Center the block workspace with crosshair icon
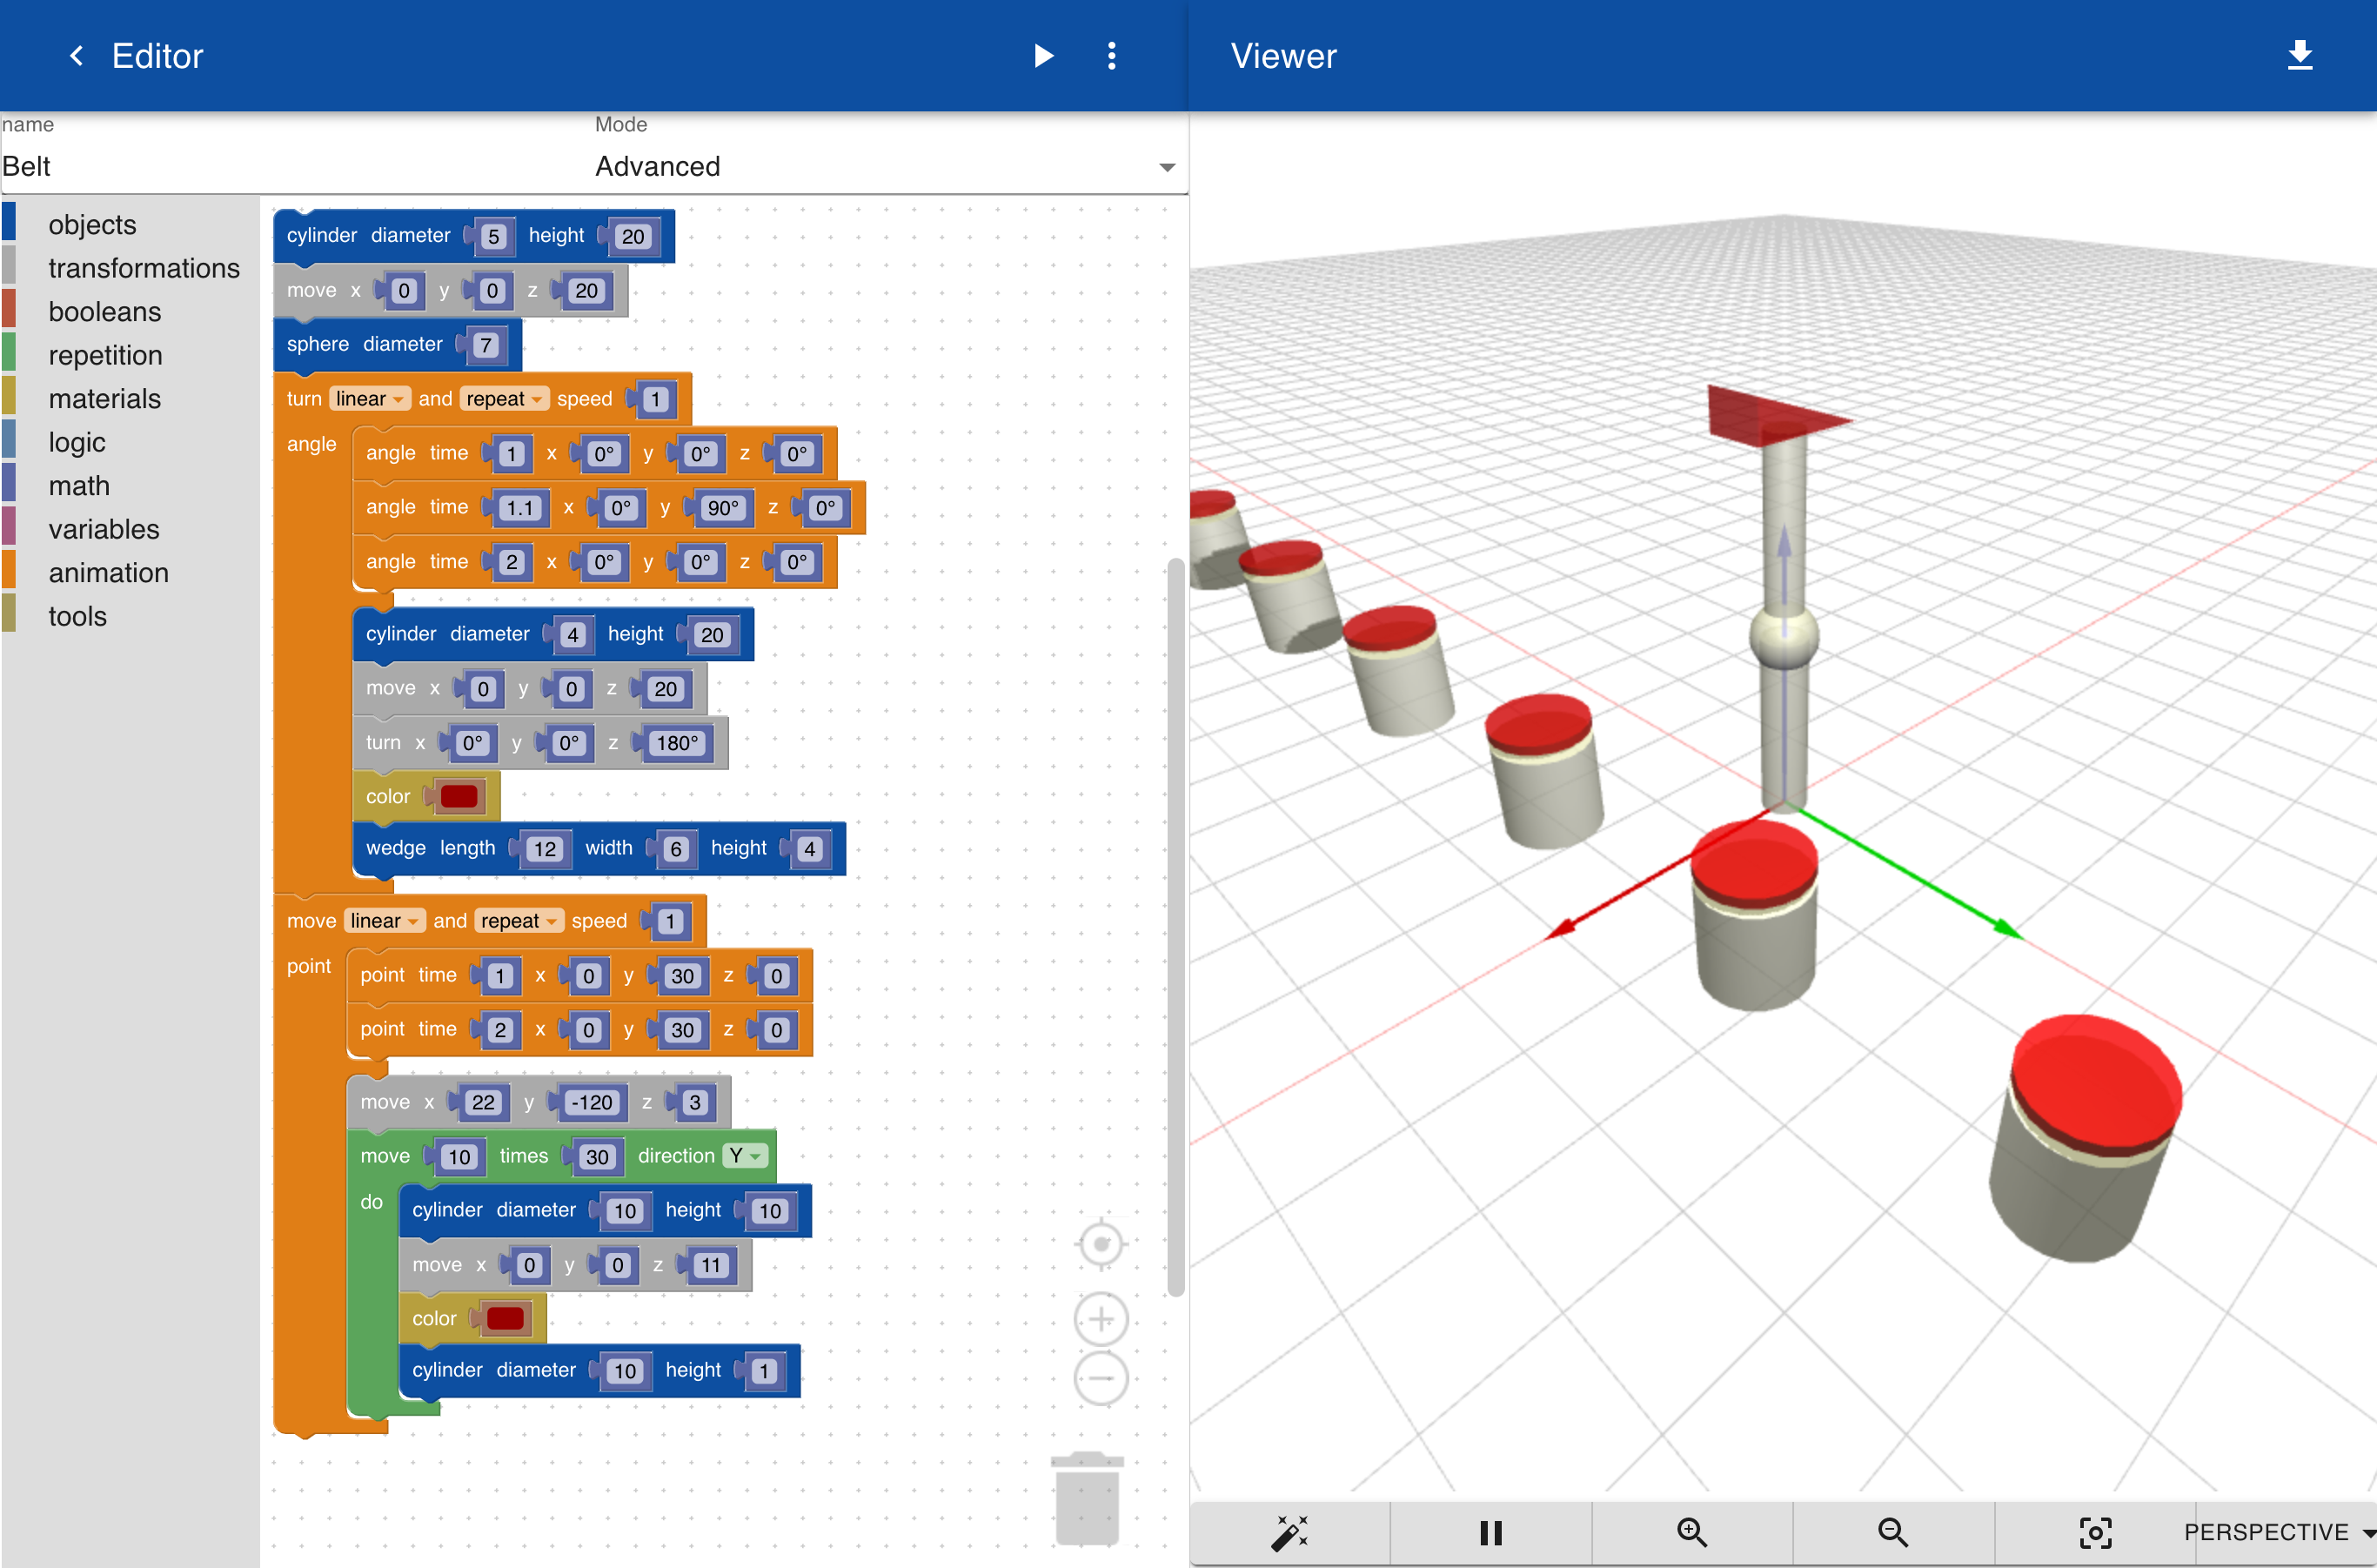The width and height of the screenshot is (2377, 1568). (1101, 1245)
